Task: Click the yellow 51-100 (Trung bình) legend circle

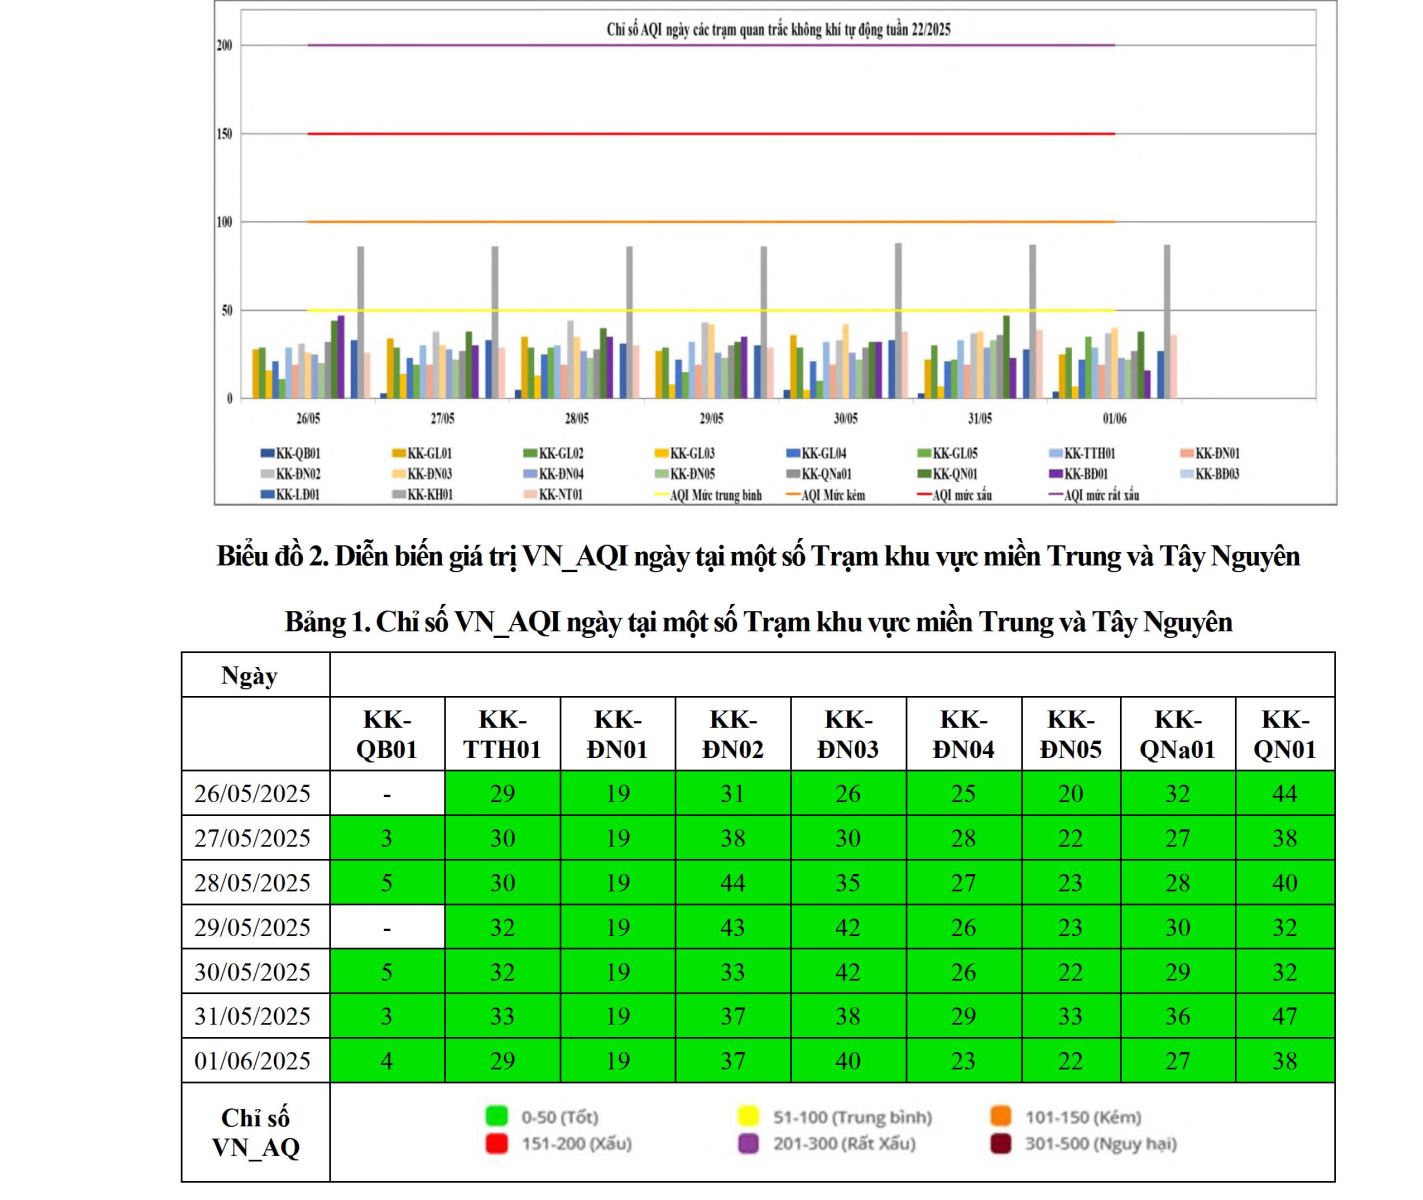Action: [748, 1117]
